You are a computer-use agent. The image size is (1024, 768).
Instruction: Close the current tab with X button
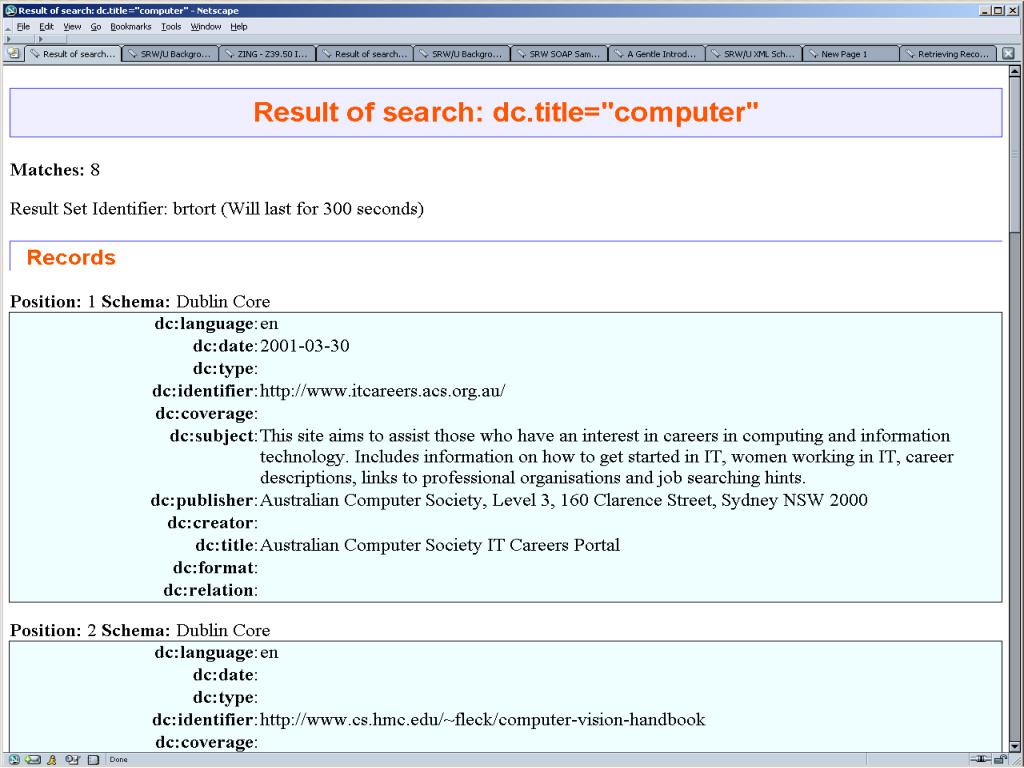point(1009,54)
